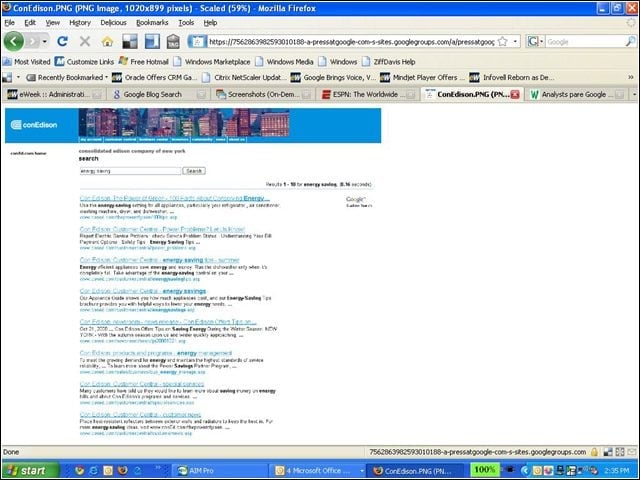This screenshot has width=640, height=480.
Task: Click the 'energy saving' search field on page
Action: (x=130, y=171)
